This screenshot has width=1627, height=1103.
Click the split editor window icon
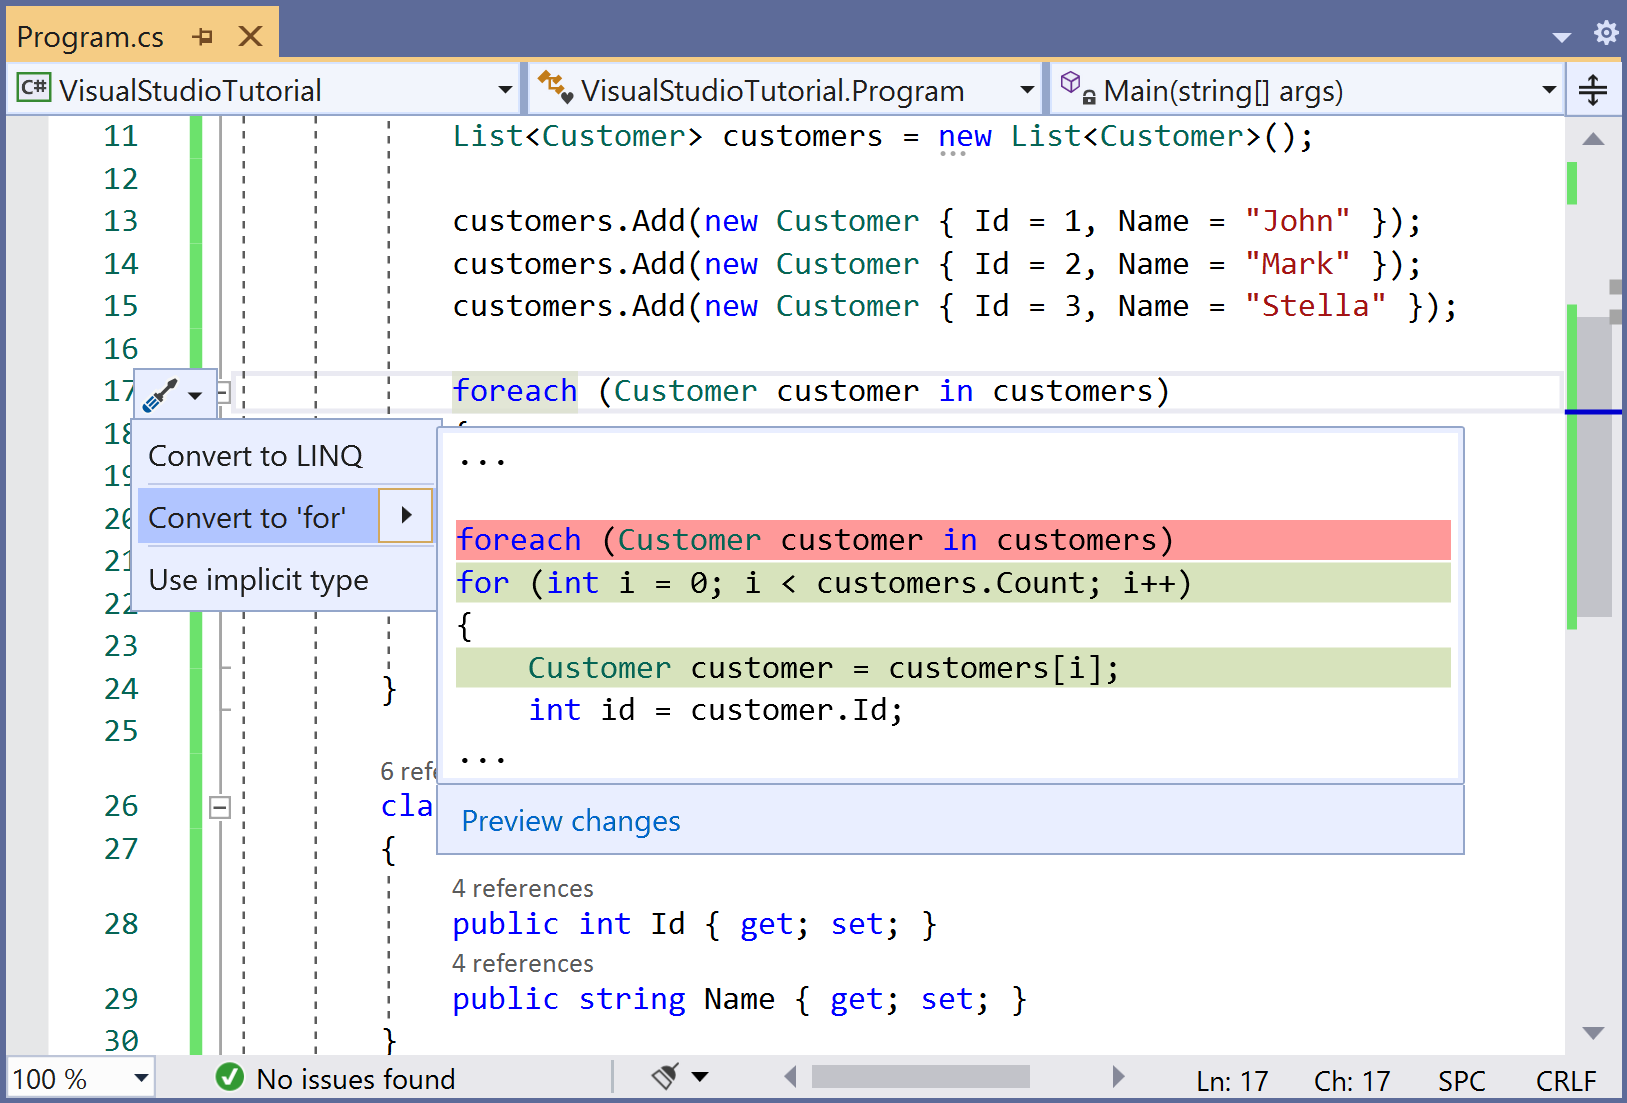(x=1593, y=90)
